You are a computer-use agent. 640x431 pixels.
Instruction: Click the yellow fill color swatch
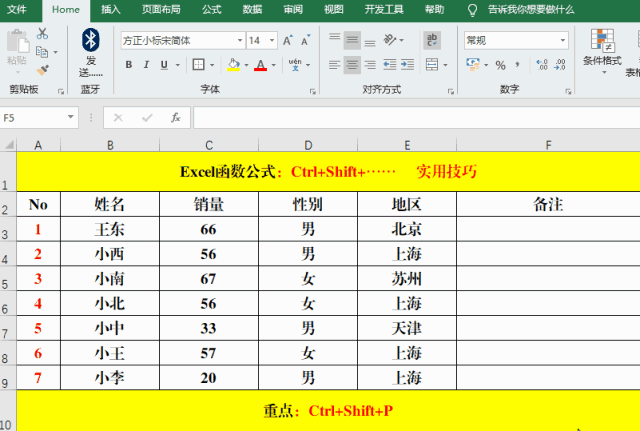coord(233,65)
